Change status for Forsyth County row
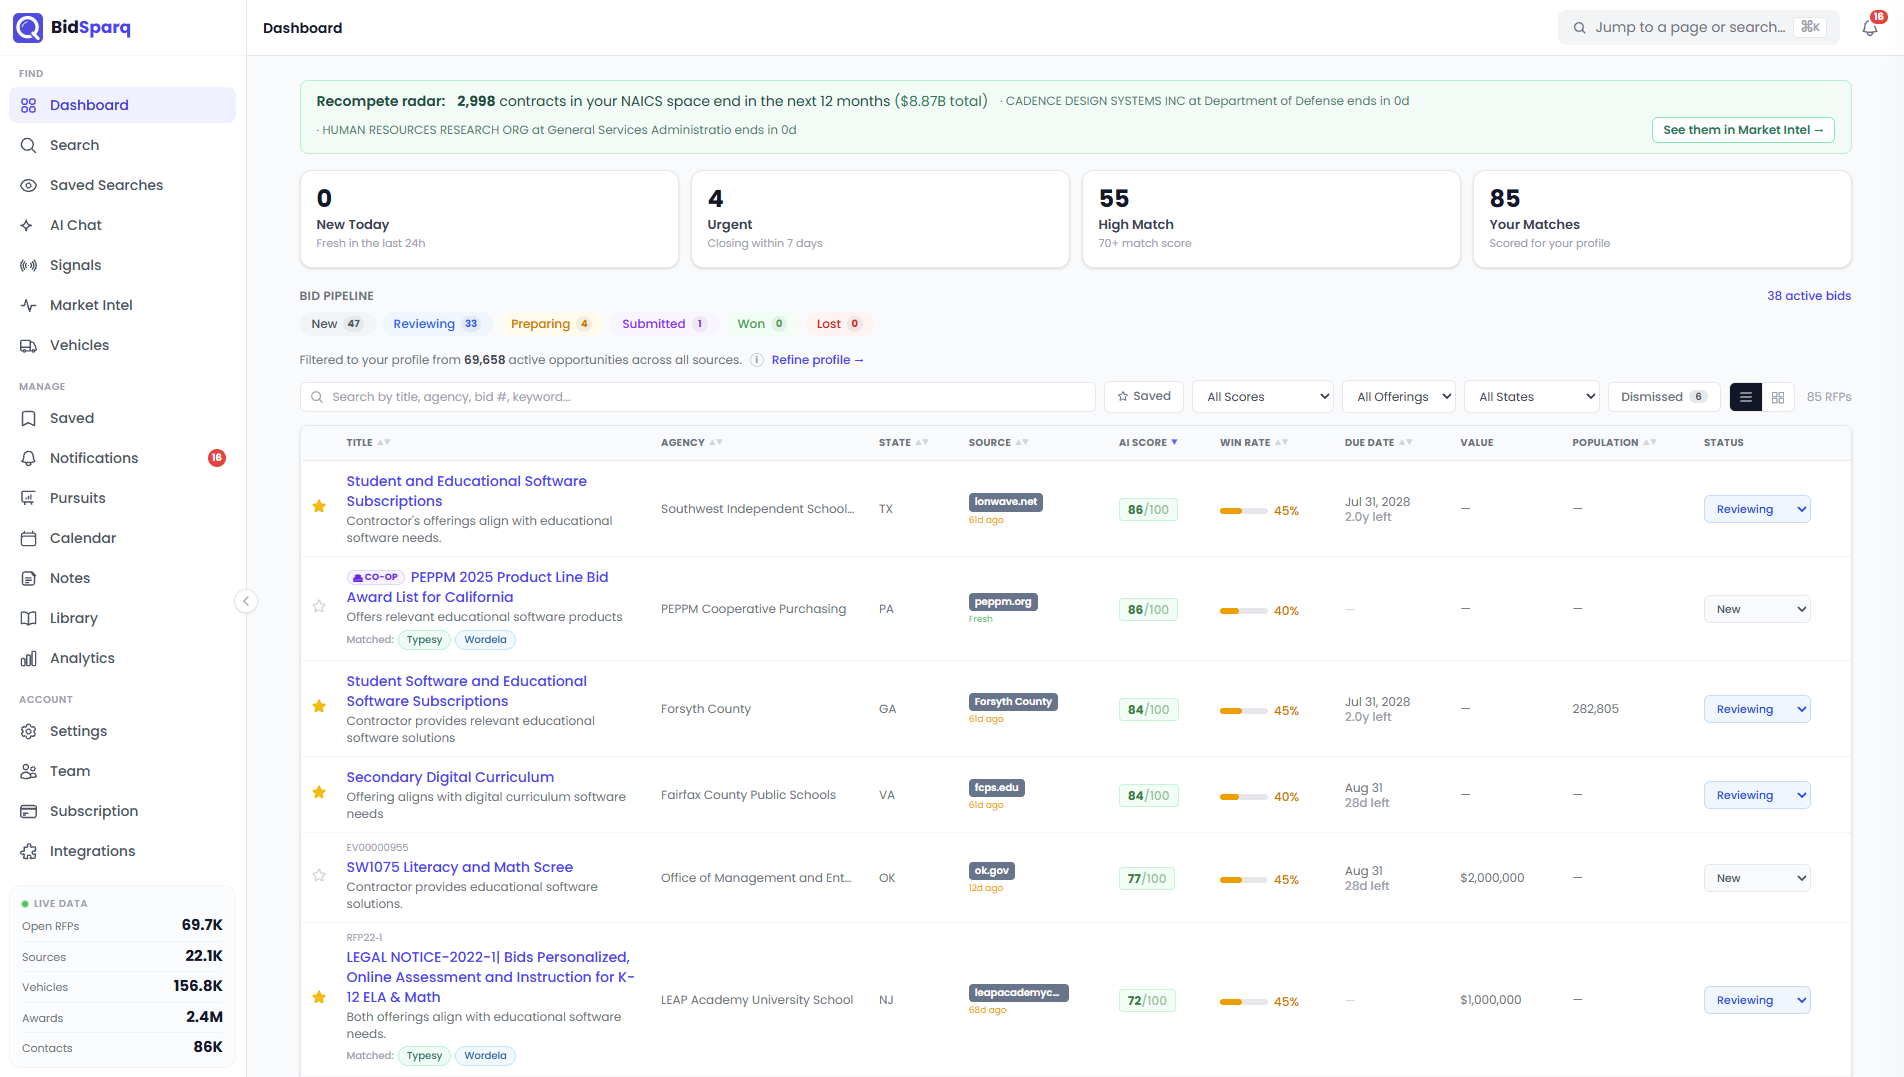 point(1757,709)
